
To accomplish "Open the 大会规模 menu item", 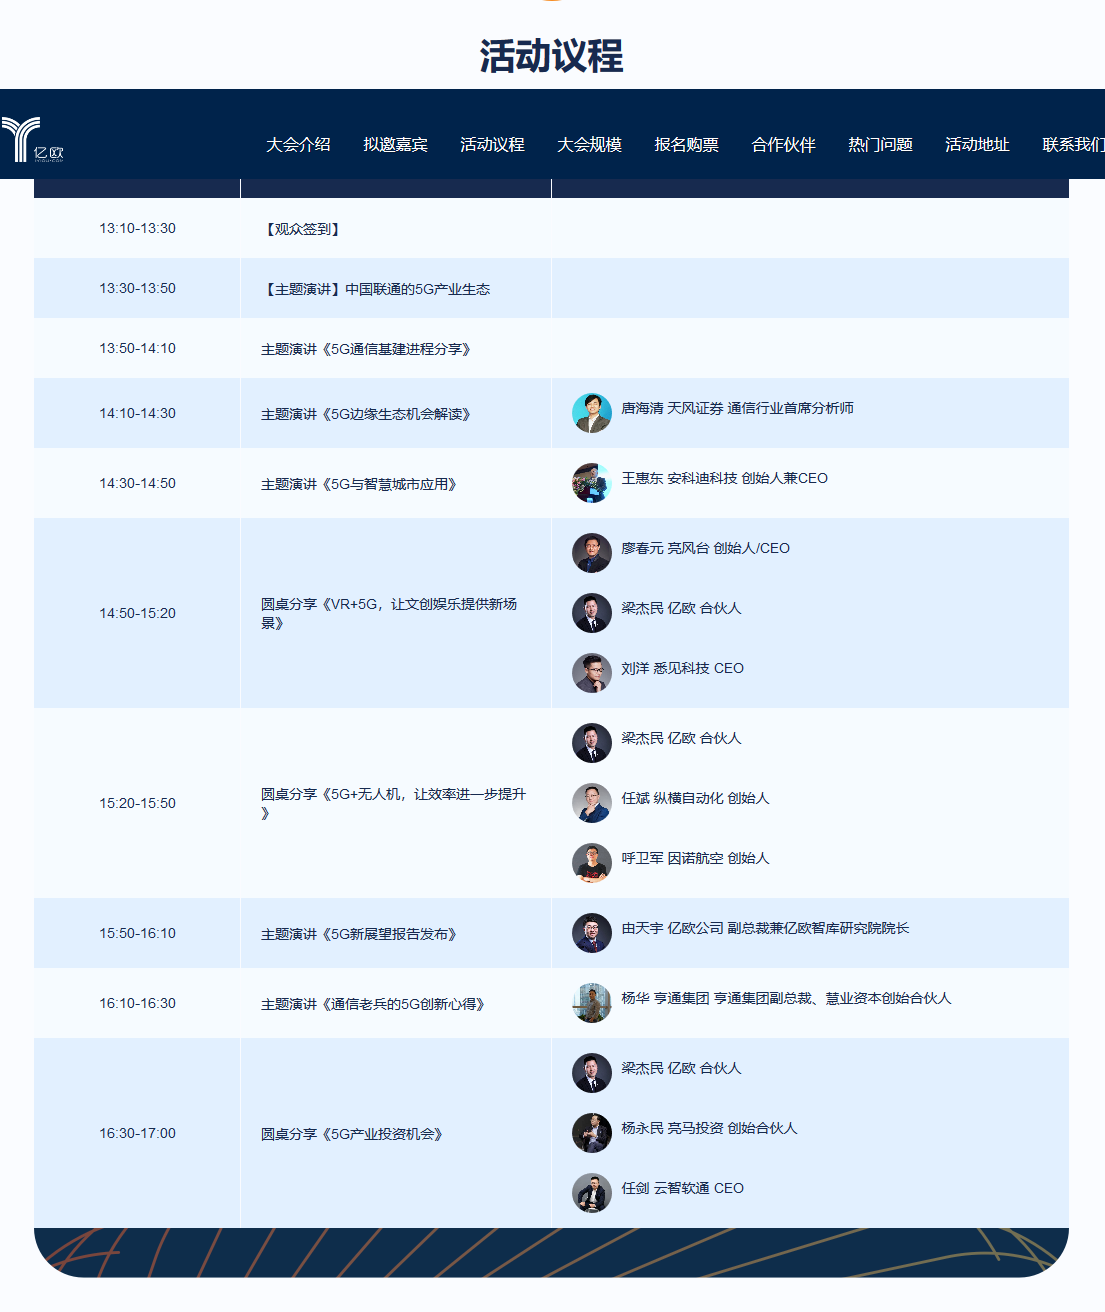I will coord(589,145).
